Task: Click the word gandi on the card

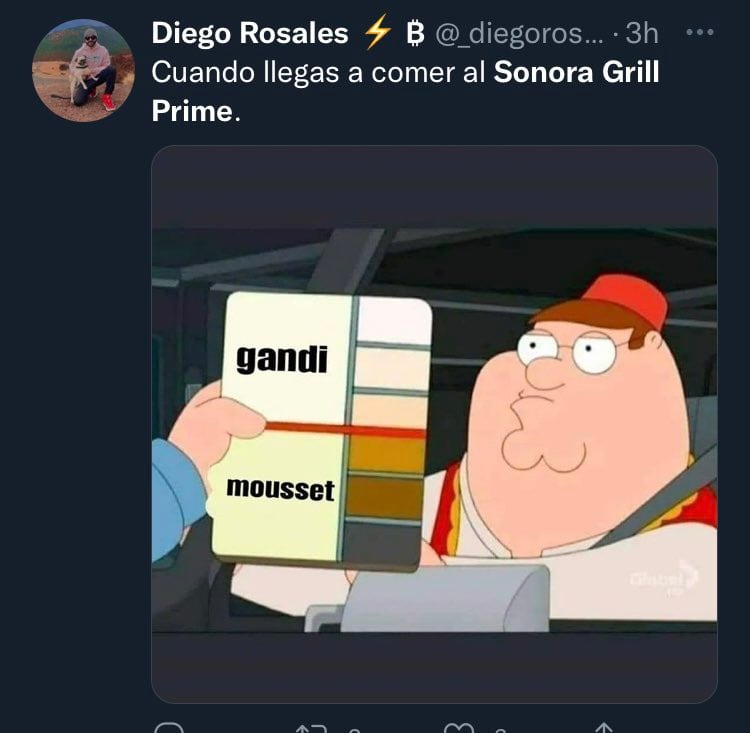Action: pyautogui.click(x=282, y=359)
